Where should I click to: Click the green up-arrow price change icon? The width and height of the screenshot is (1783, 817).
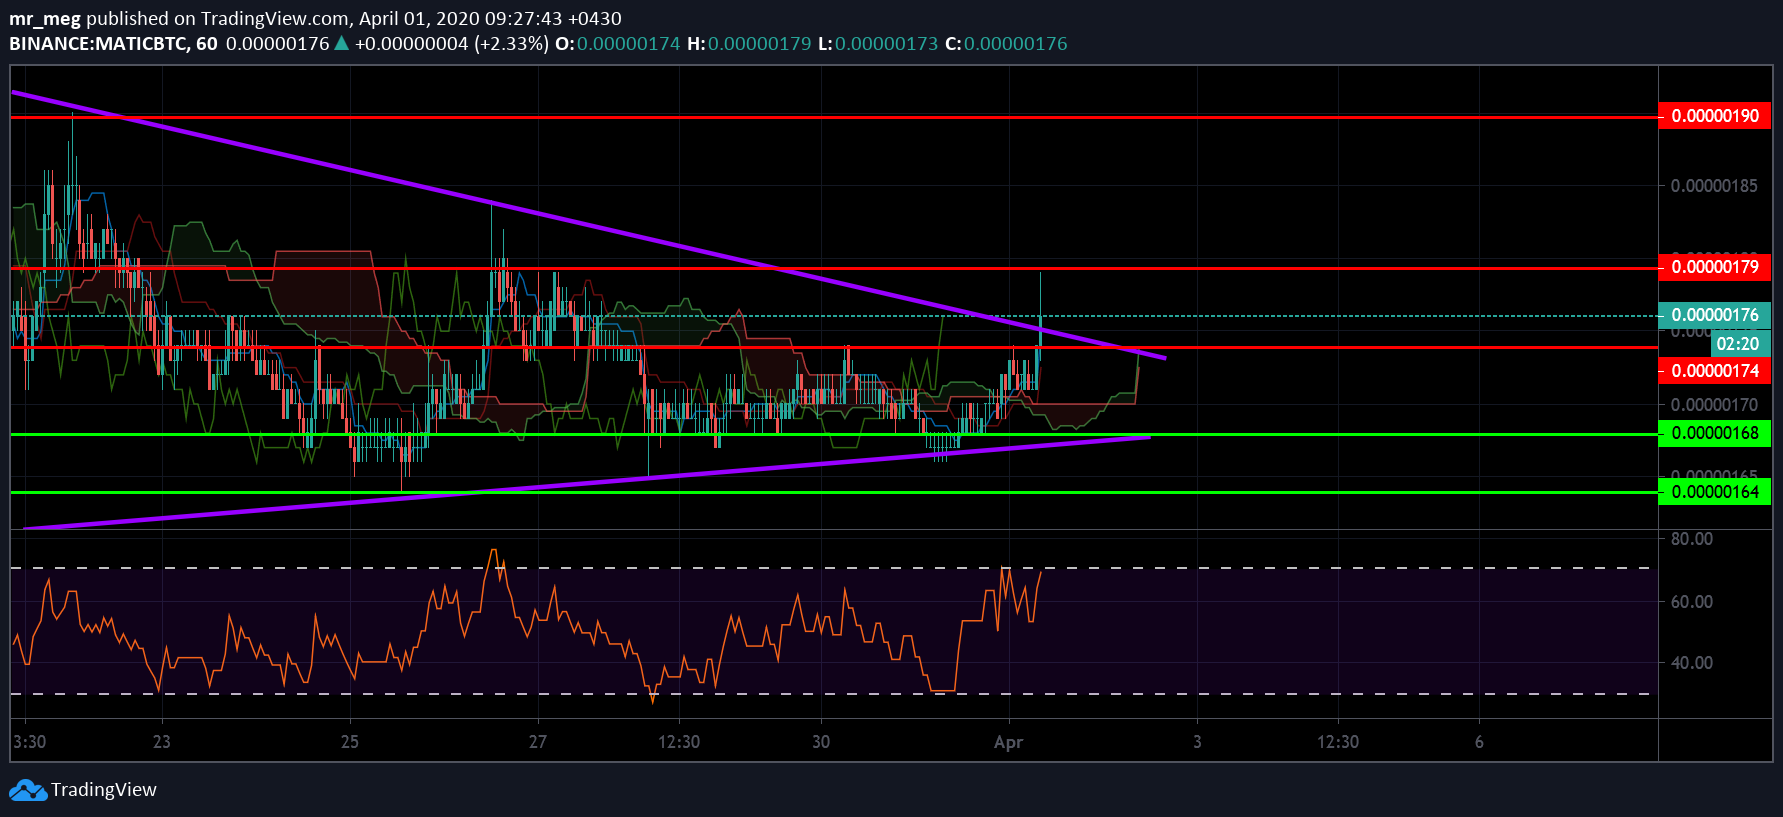(341, 43)
